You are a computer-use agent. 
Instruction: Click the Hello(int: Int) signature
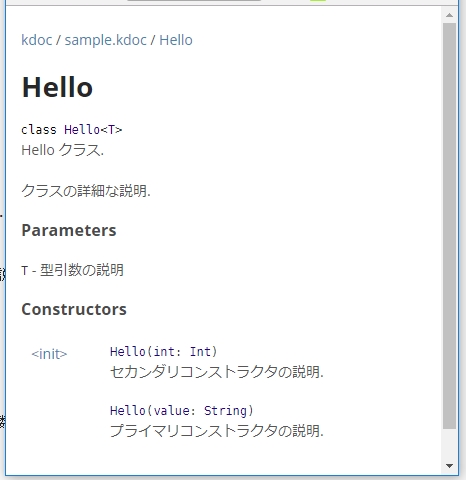164,352
